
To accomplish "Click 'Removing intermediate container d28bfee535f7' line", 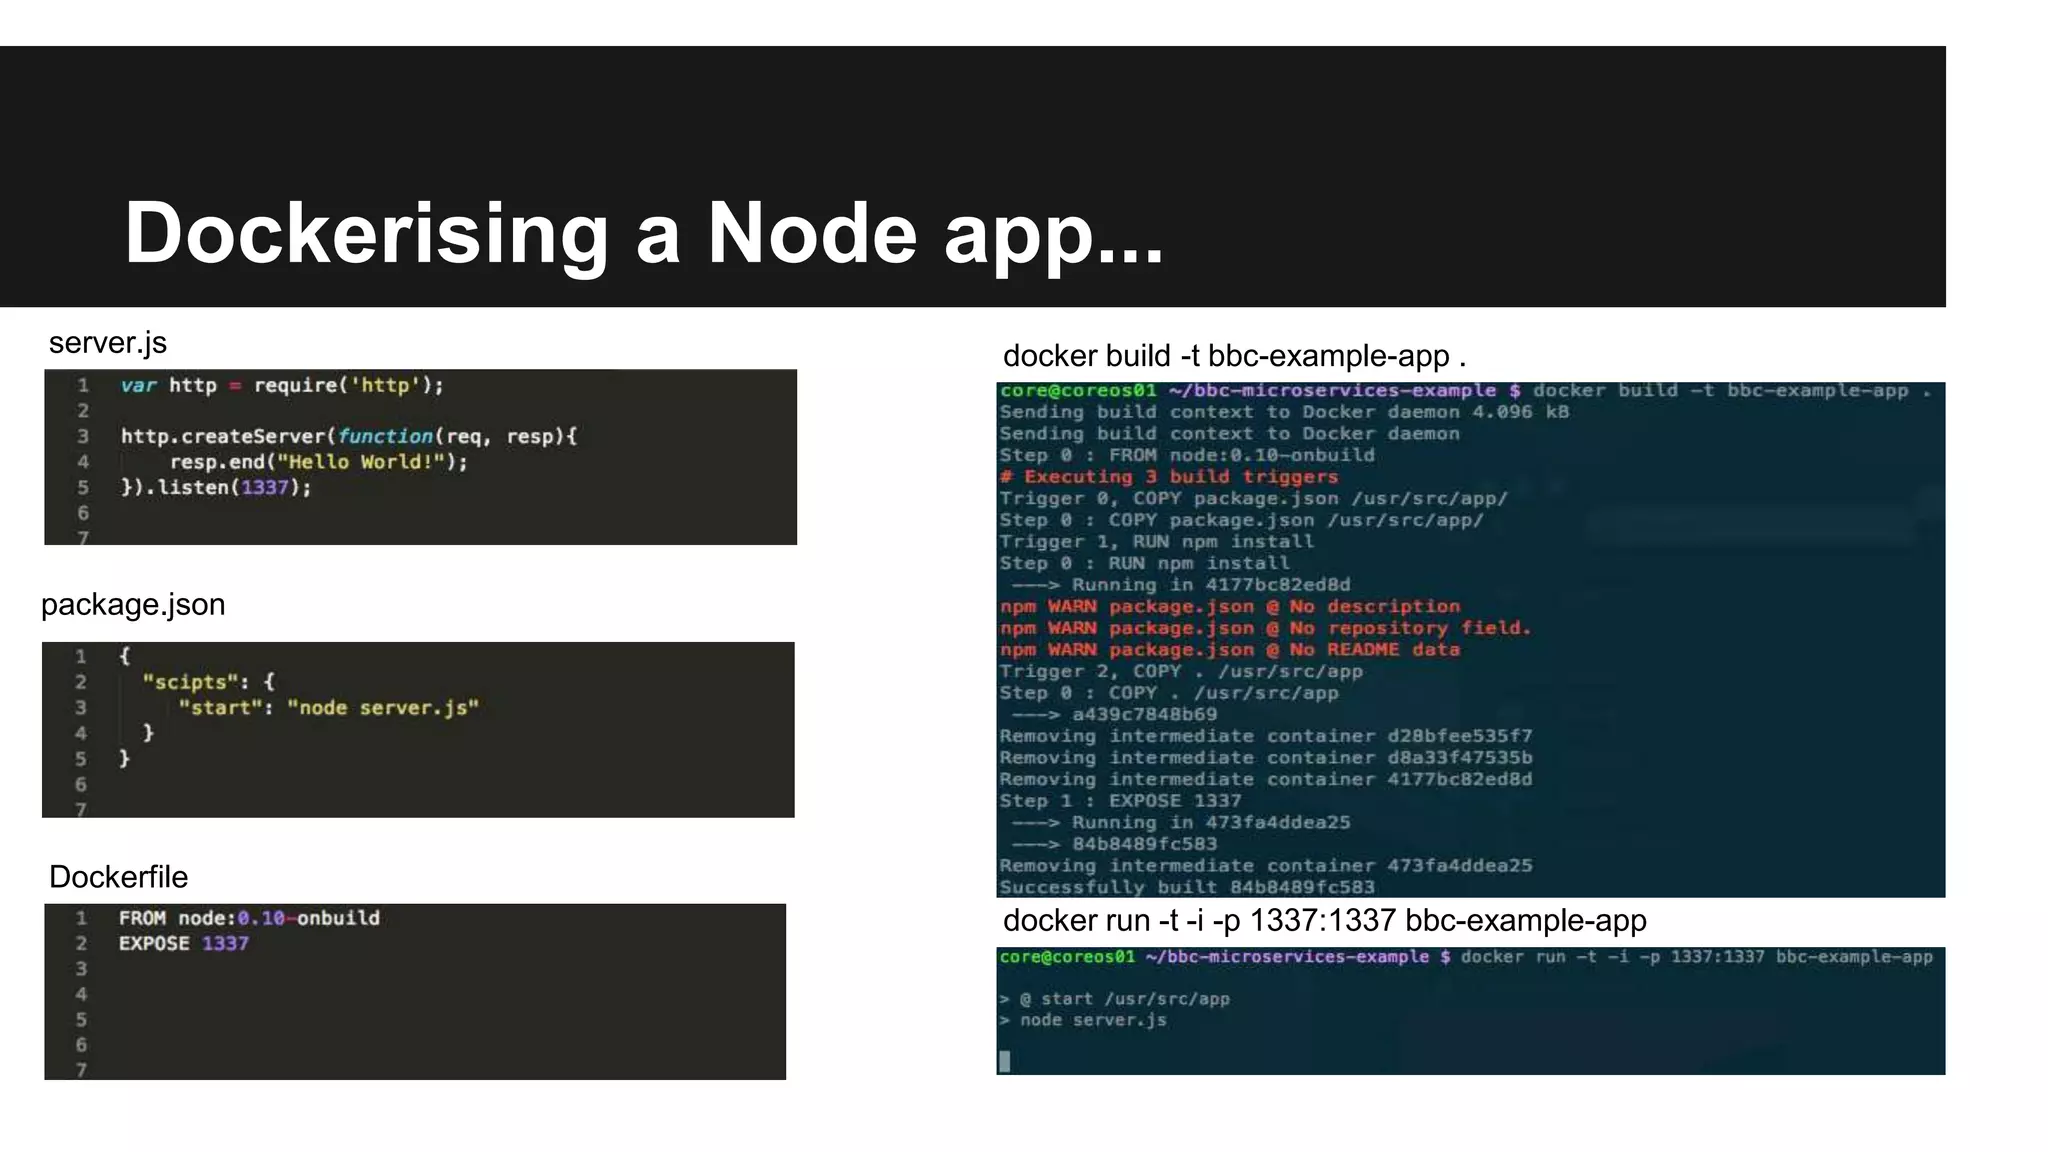I will point(1266,736).
